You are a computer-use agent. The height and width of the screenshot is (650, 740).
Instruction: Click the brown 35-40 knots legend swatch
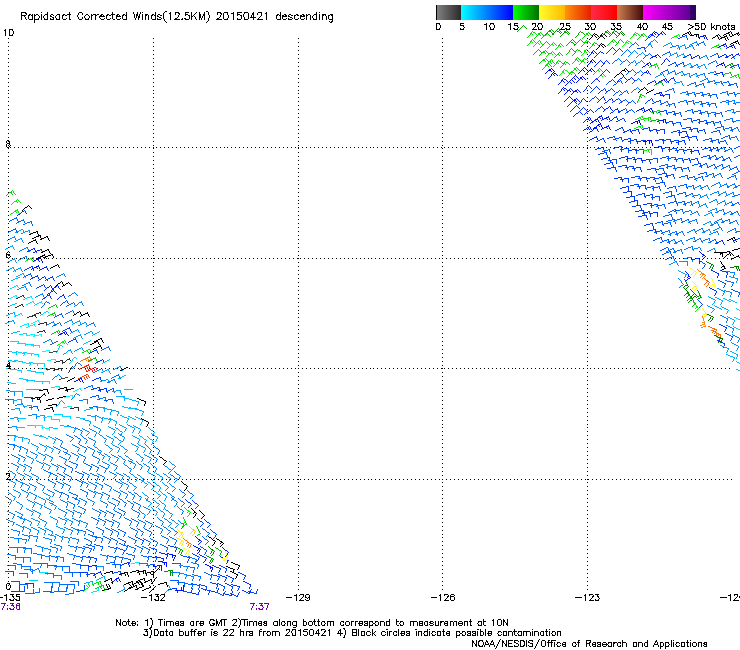pos(630,12)
